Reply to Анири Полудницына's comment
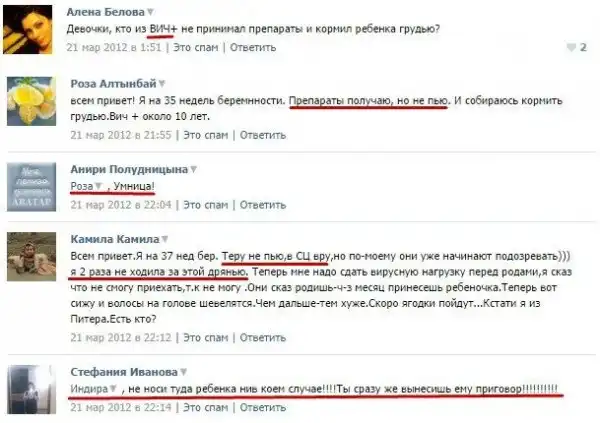 click(x=263, y=205)
